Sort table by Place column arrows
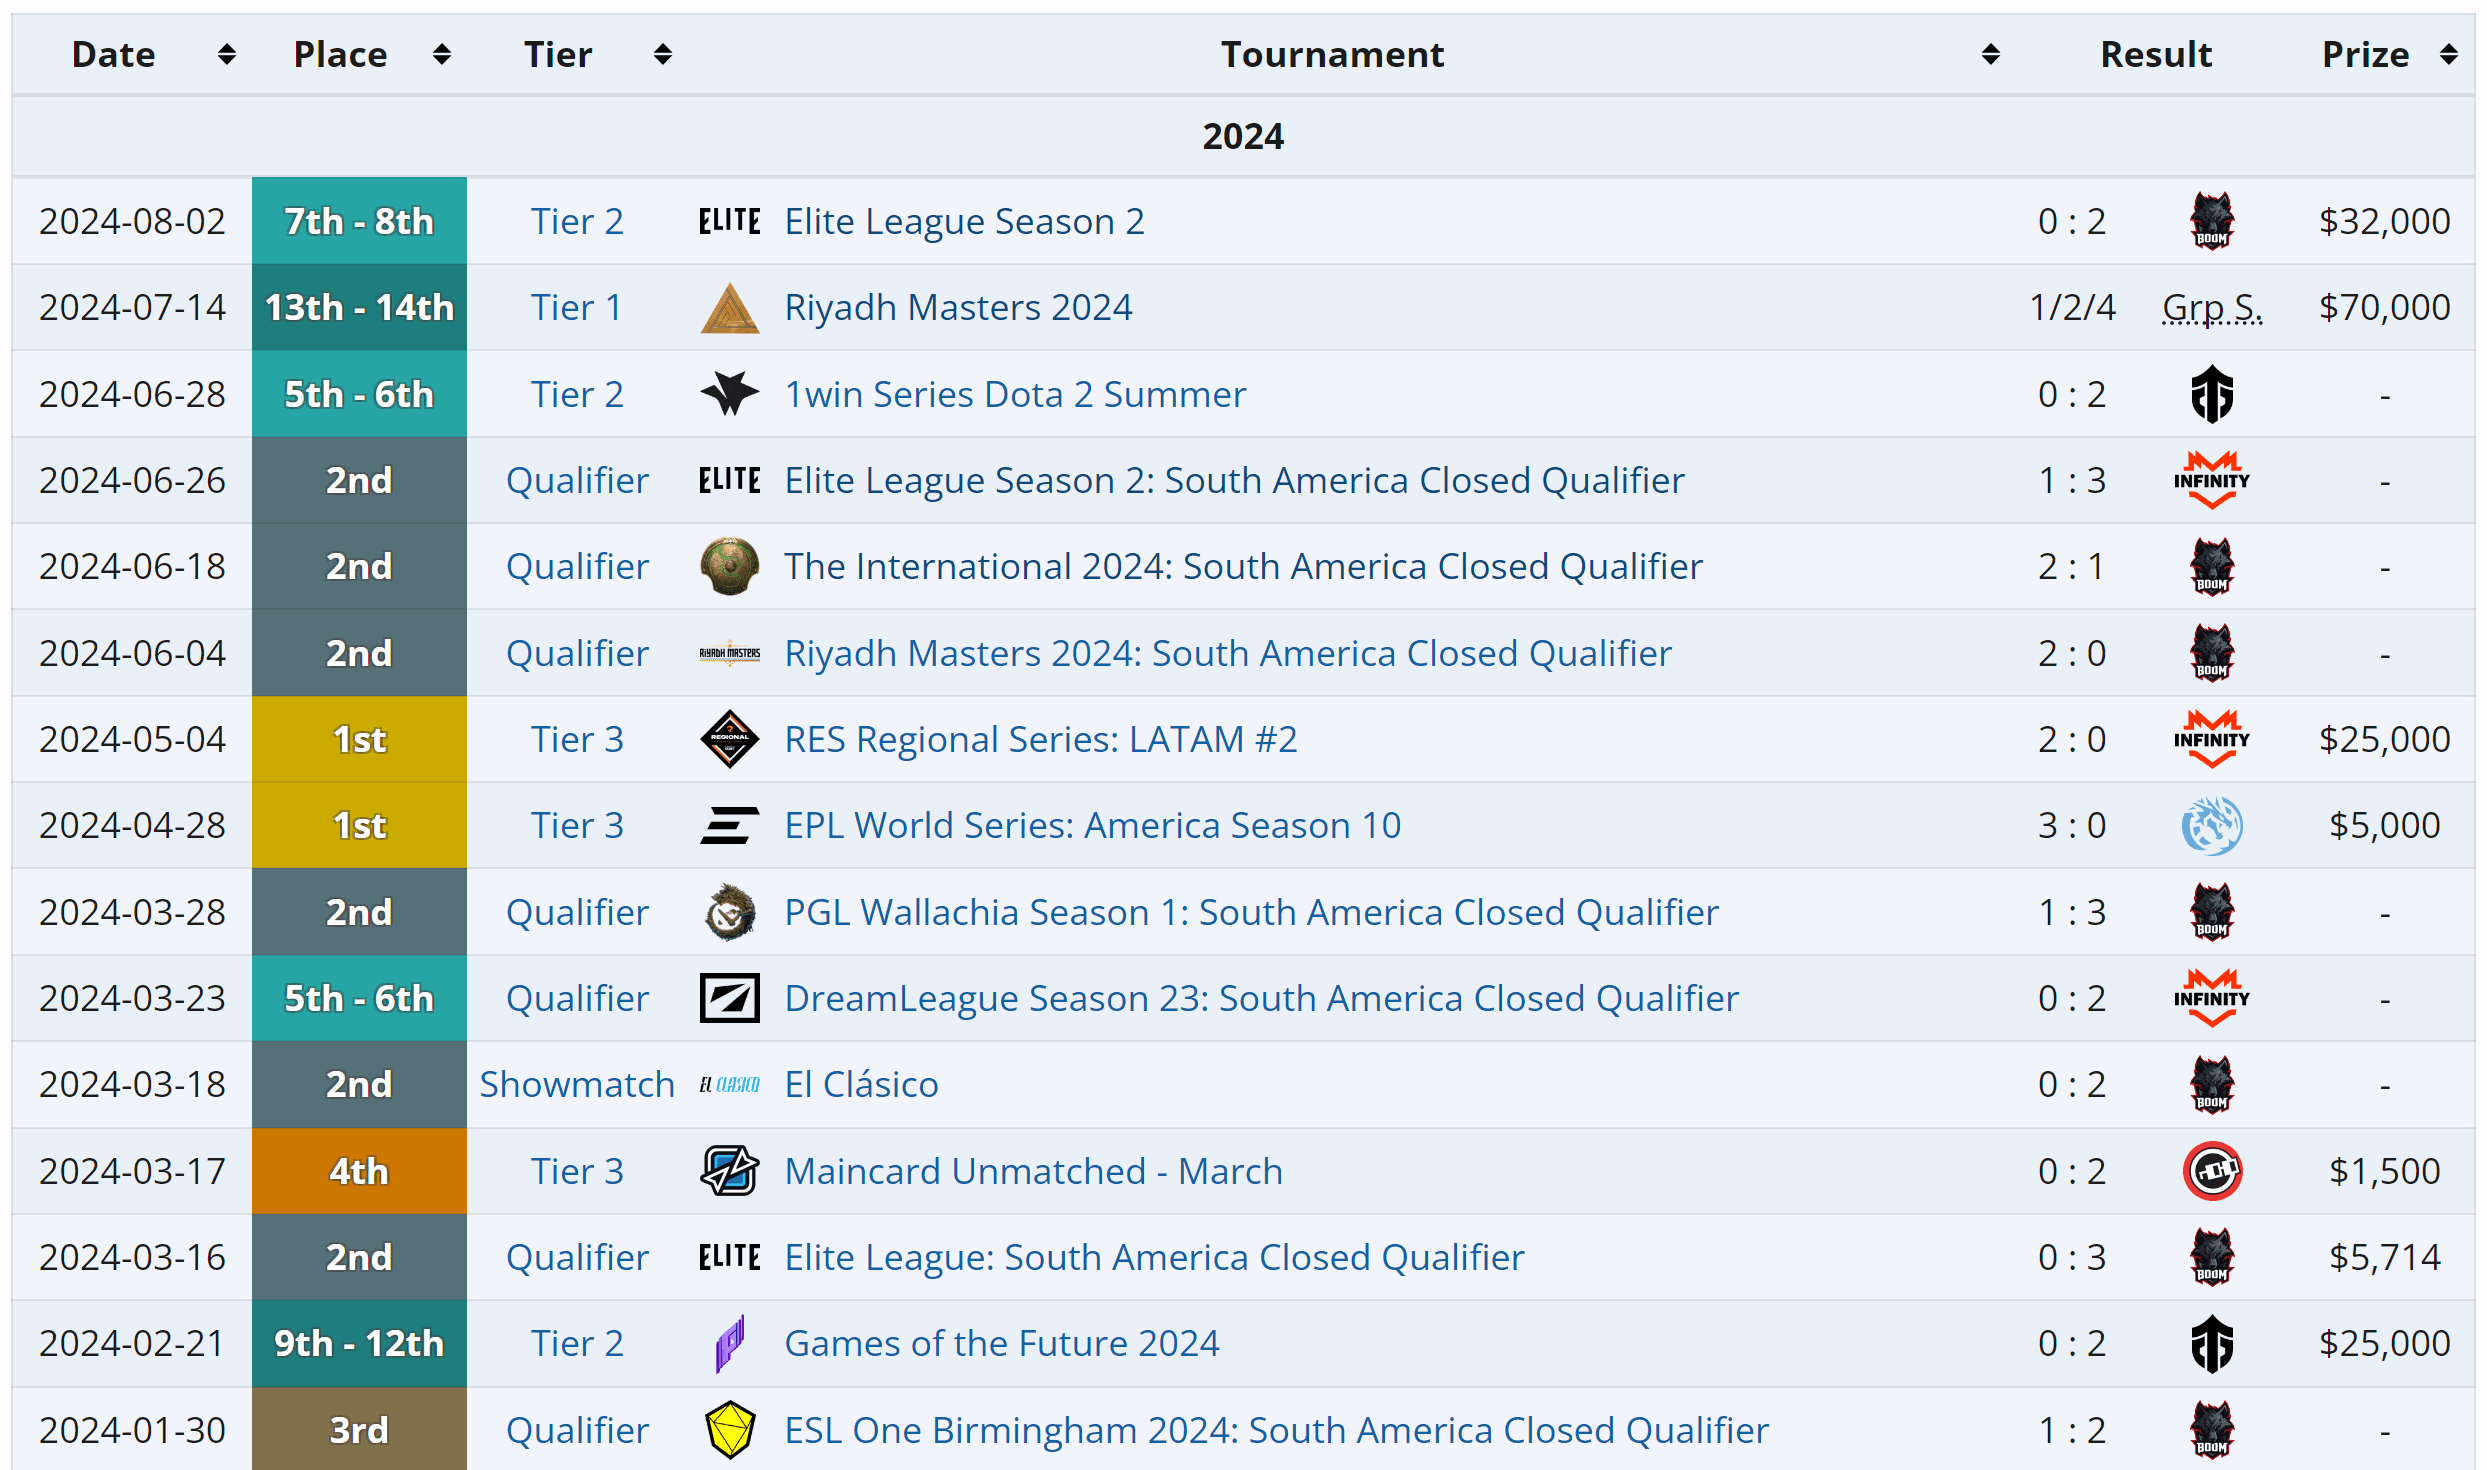Screen dimensions: 2487x1470 tap(441, 54)
